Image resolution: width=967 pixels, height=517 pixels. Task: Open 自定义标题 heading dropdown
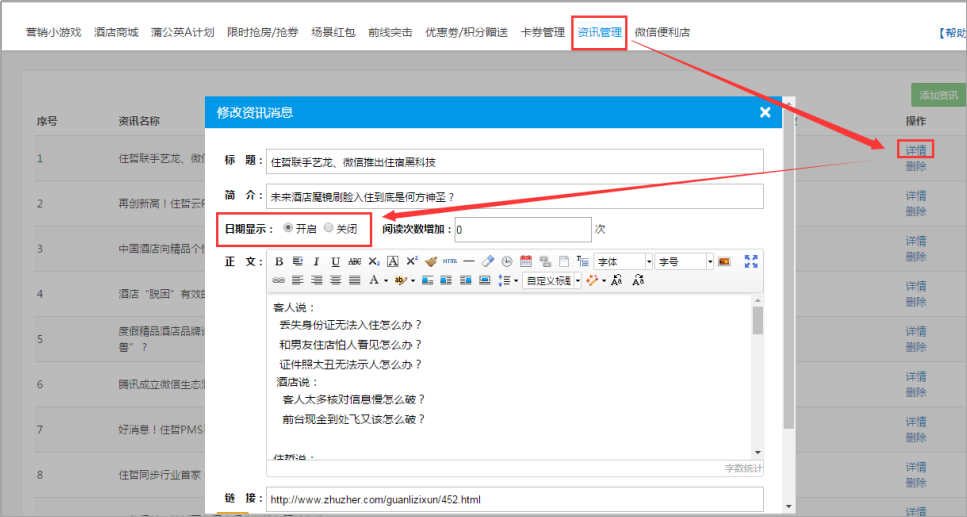(552, 281)
